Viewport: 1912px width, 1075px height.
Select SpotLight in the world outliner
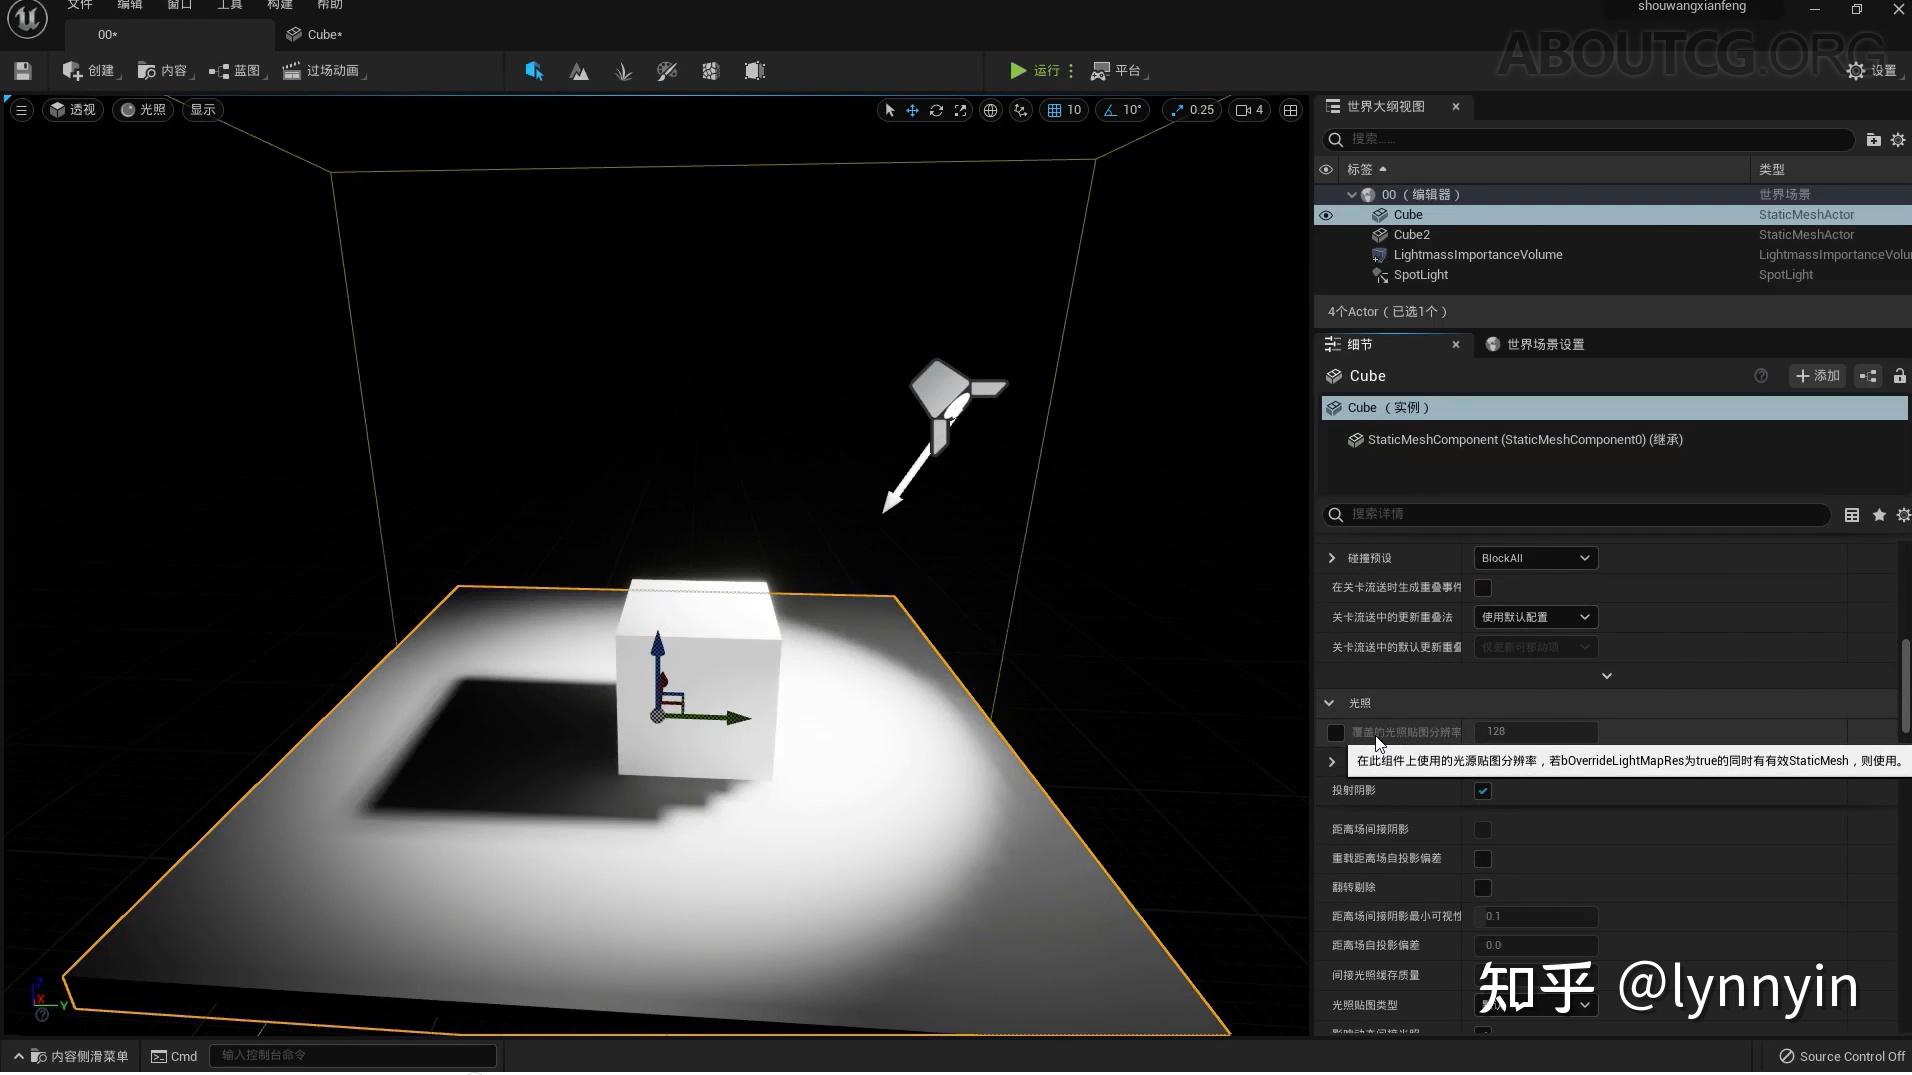pos(1420,275)
